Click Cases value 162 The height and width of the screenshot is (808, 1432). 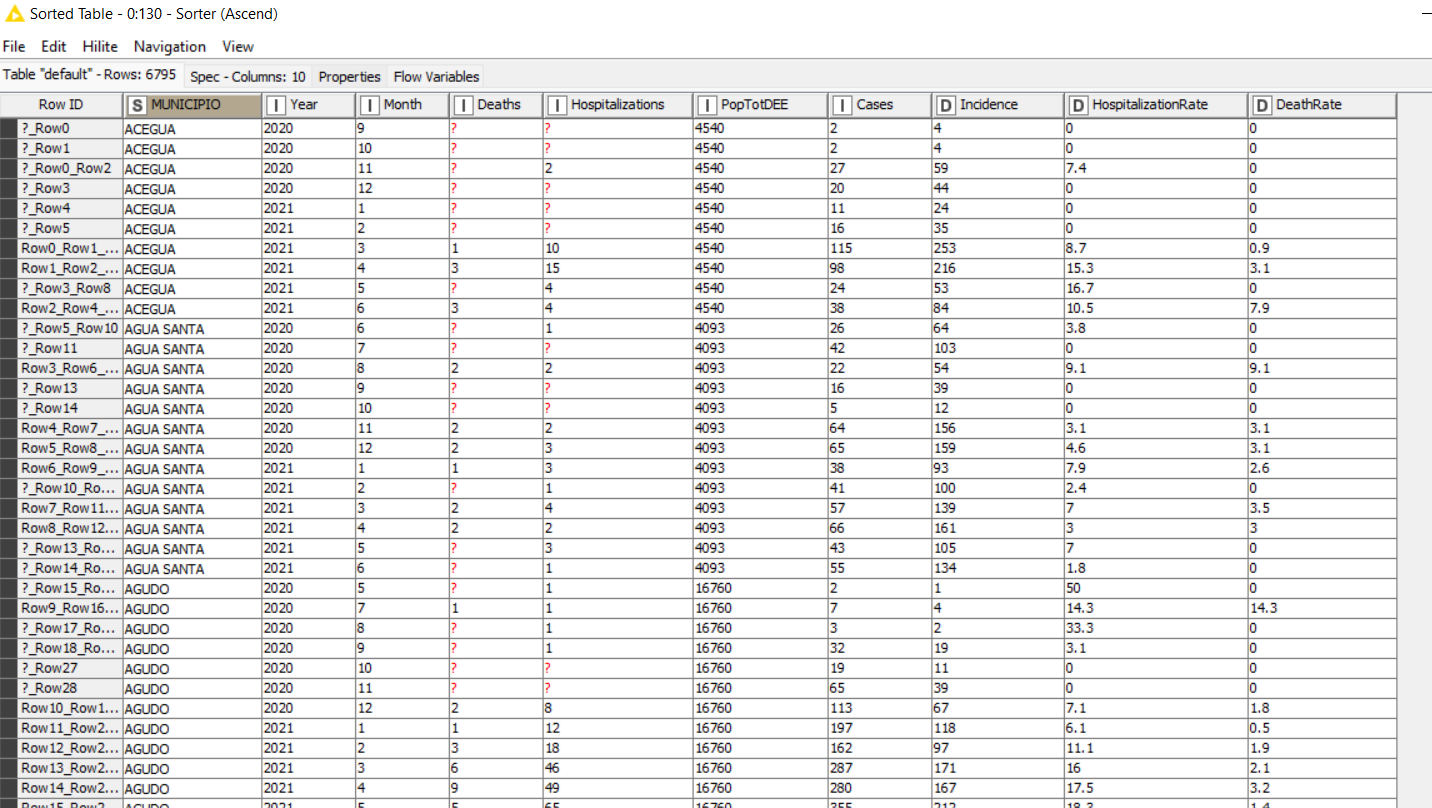[x=879, y=748]
